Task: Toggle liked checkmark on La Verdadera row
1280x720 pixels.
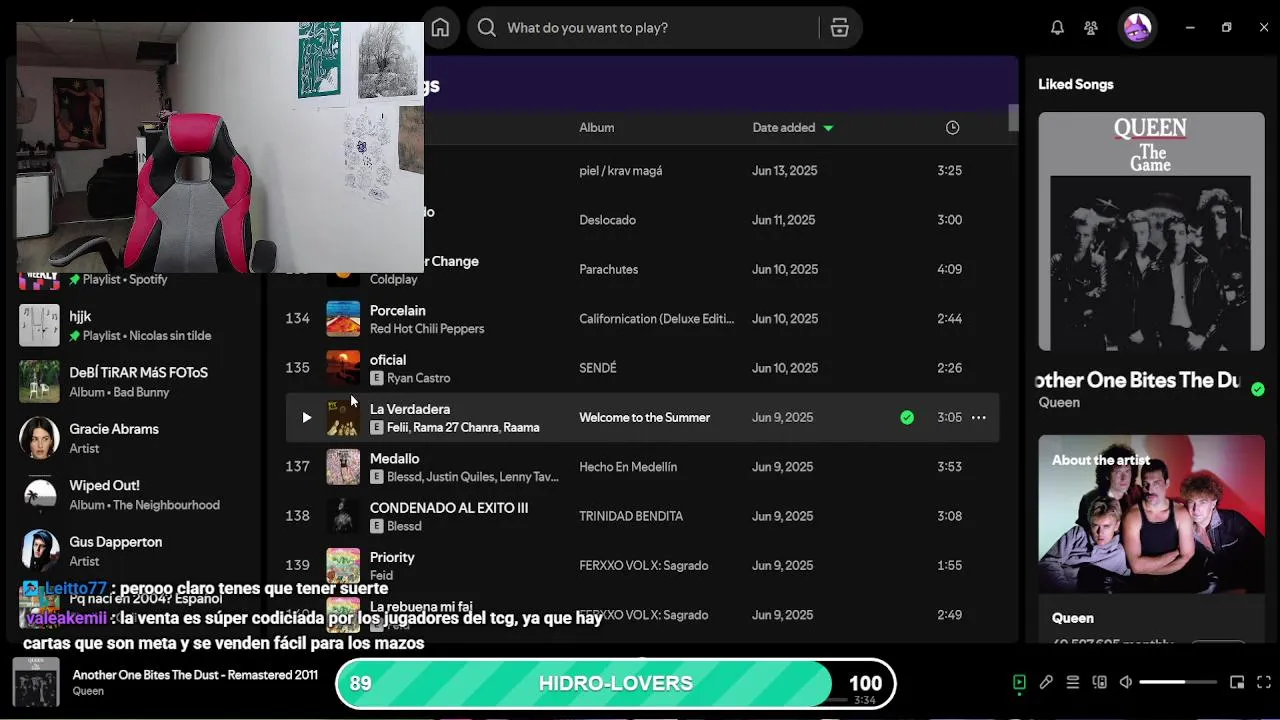Action: tap(907, 418)
